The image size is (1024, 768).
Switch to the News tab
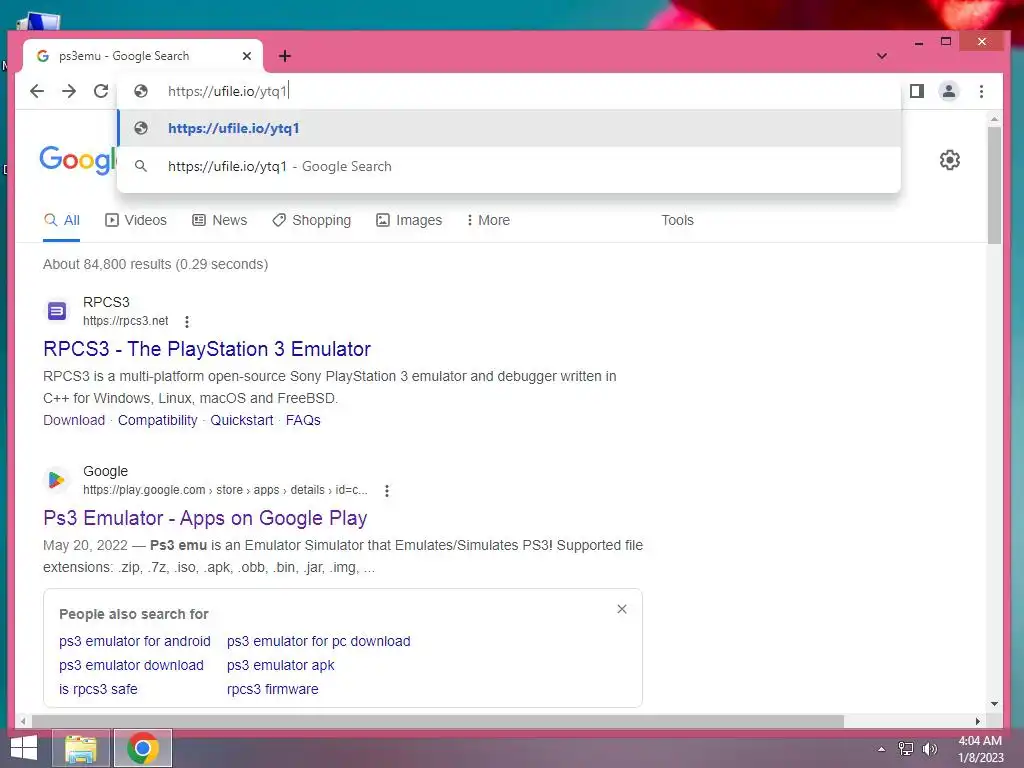220,221
